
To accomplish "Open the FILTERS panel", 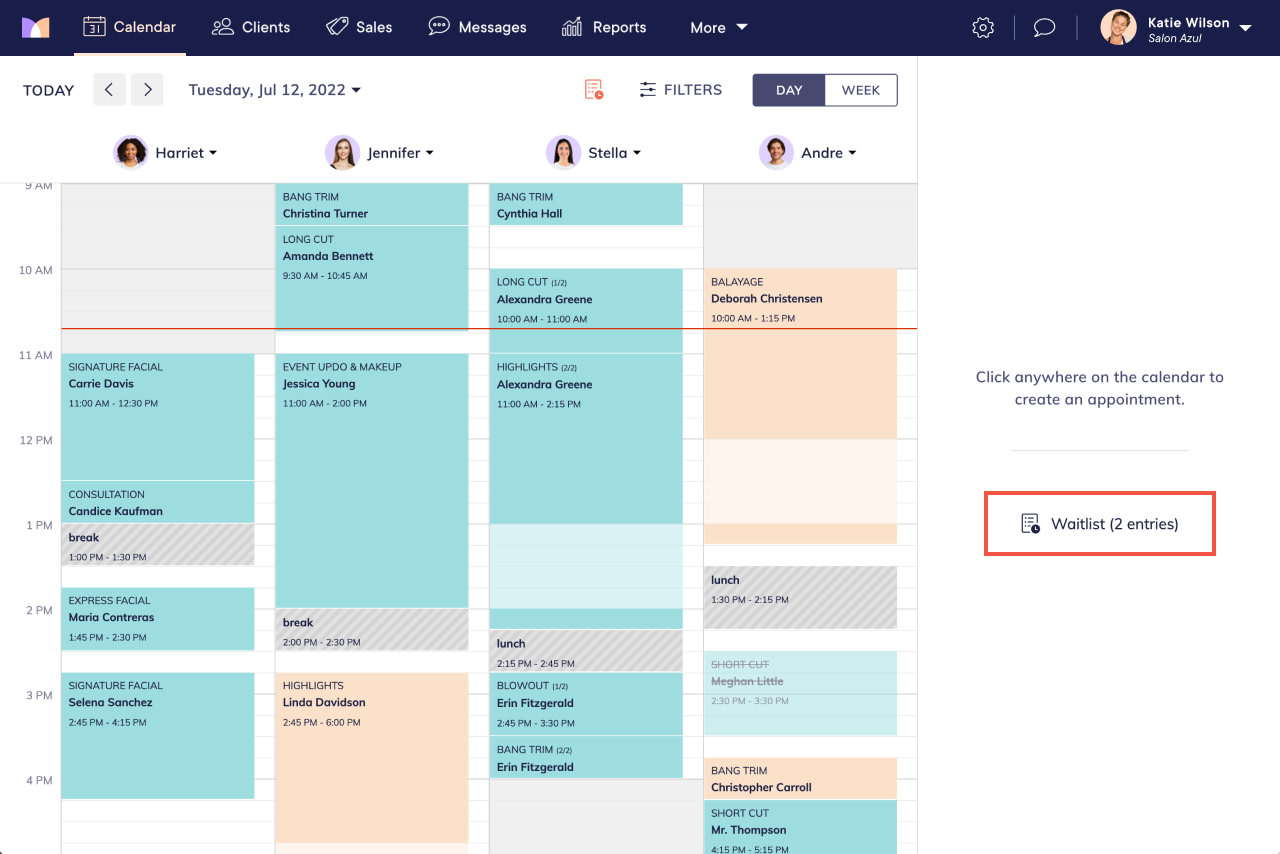I will tap(680, 89).
